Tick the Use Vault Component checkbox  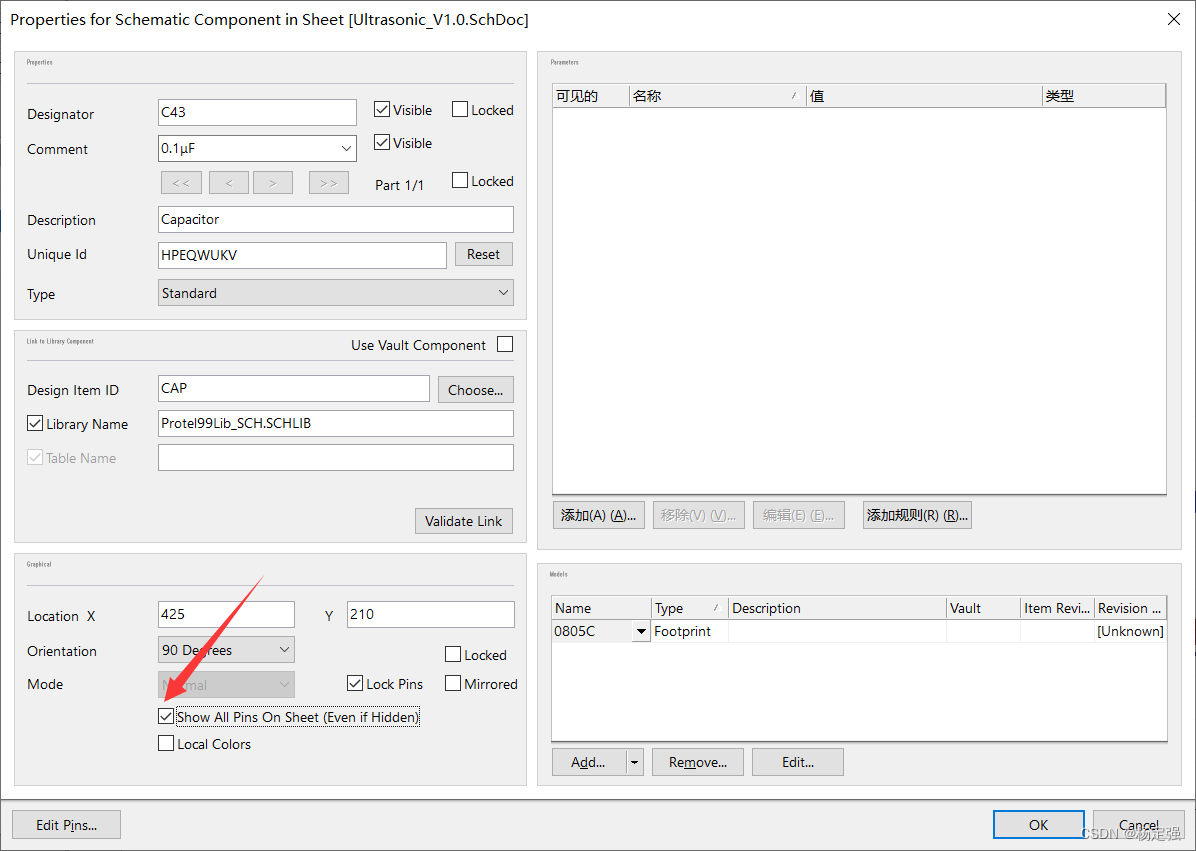(x=505, y=345)
